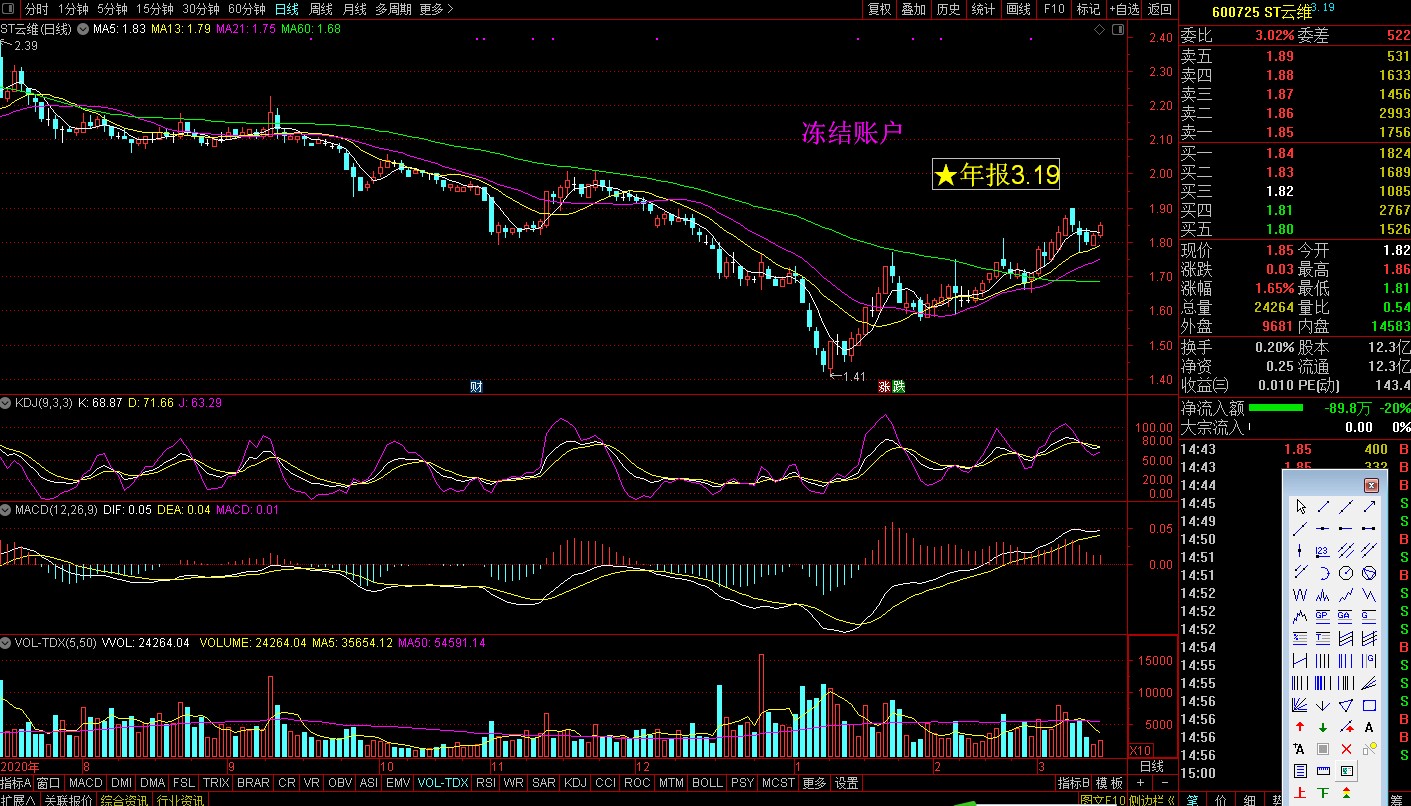Click the 复权 adjustment button
The width and height of the screenshot is (1411, 806).
(x=879, y=9)
